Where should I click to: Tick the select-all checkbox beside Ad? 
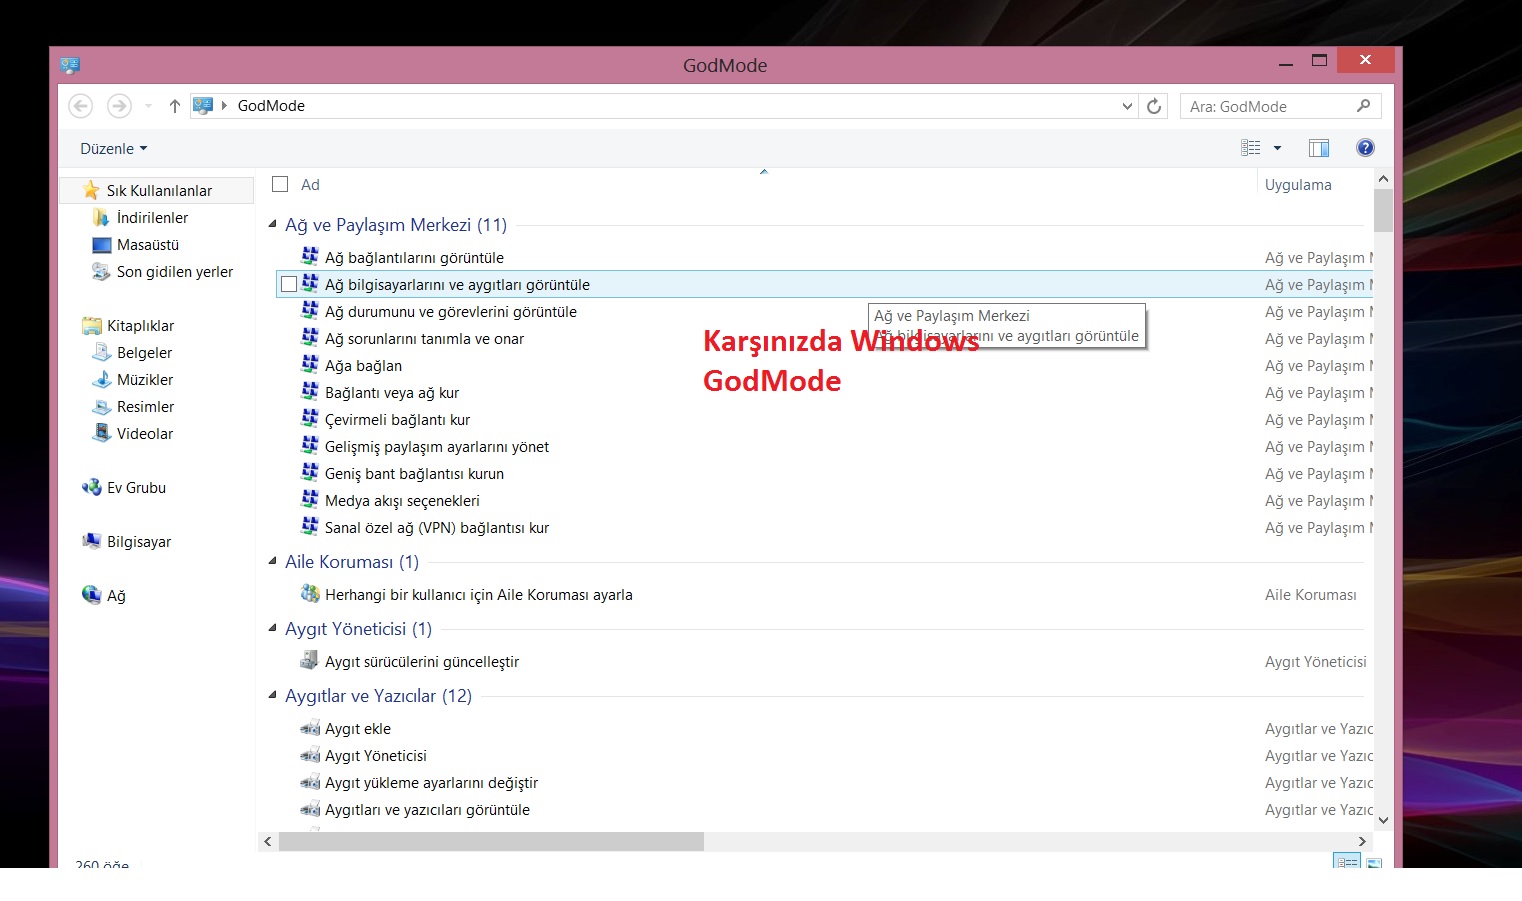280,184
